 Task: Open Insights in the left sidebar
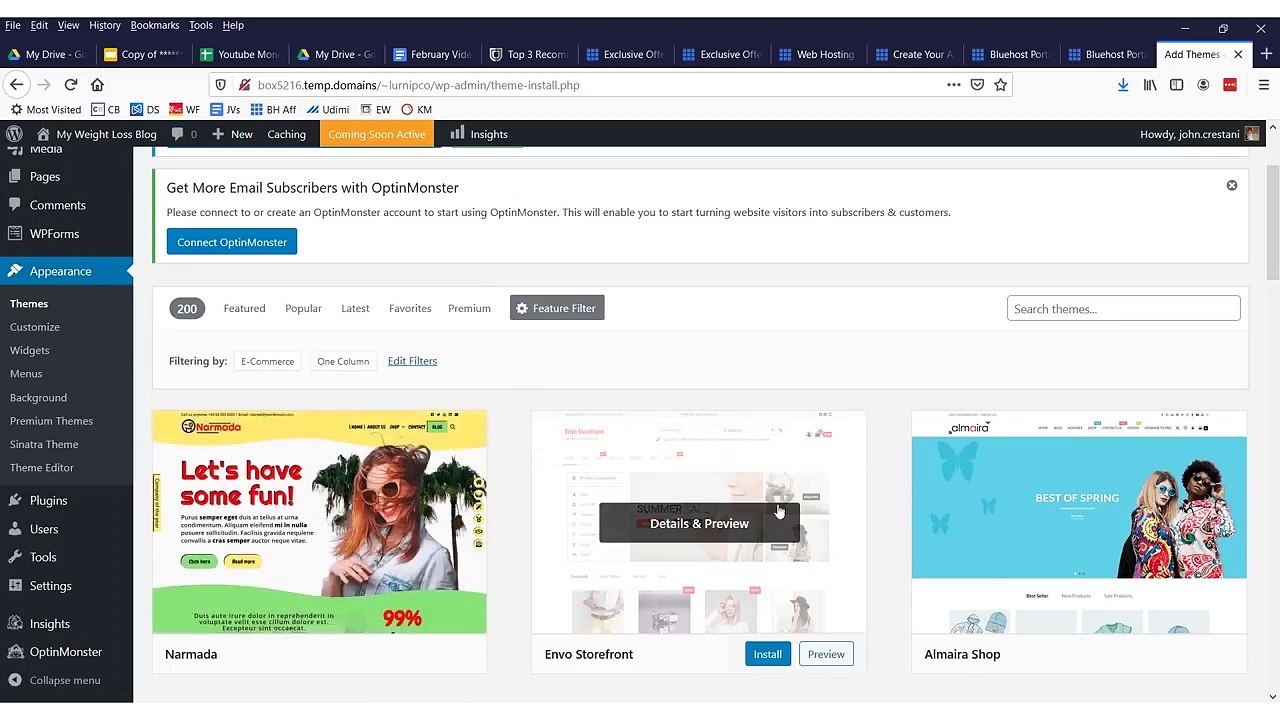(x=49, y=624)
